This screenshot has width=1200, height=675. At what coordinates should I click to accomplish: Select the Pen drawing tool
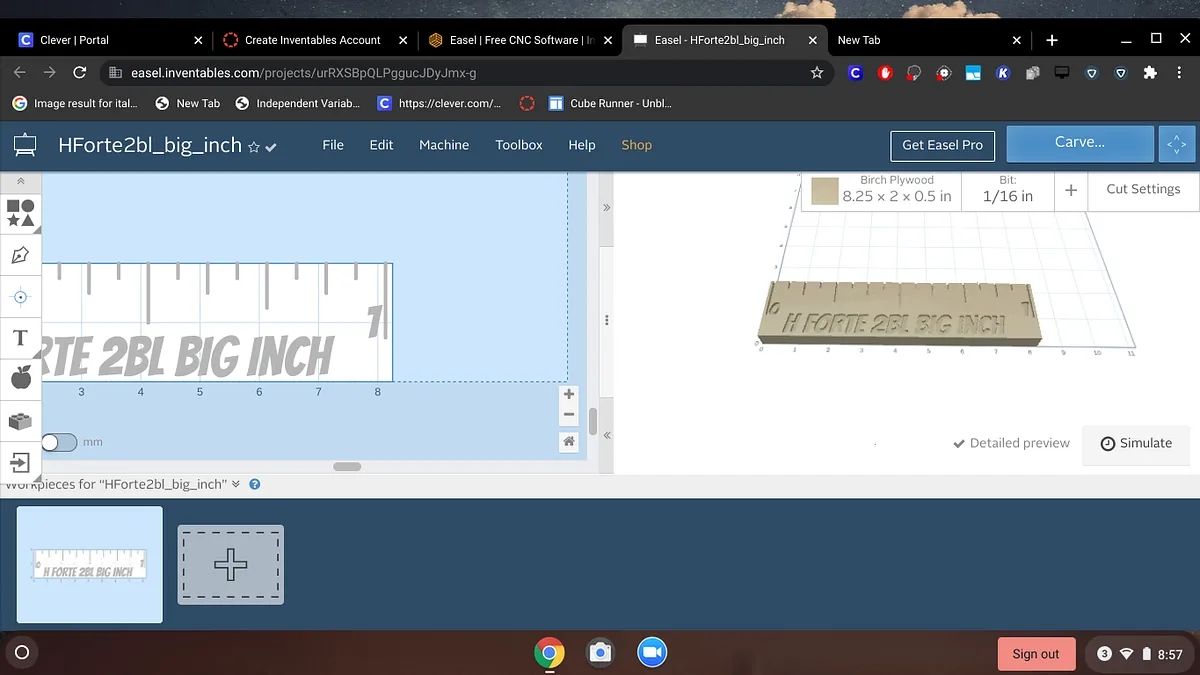click(x=20, y=256)
